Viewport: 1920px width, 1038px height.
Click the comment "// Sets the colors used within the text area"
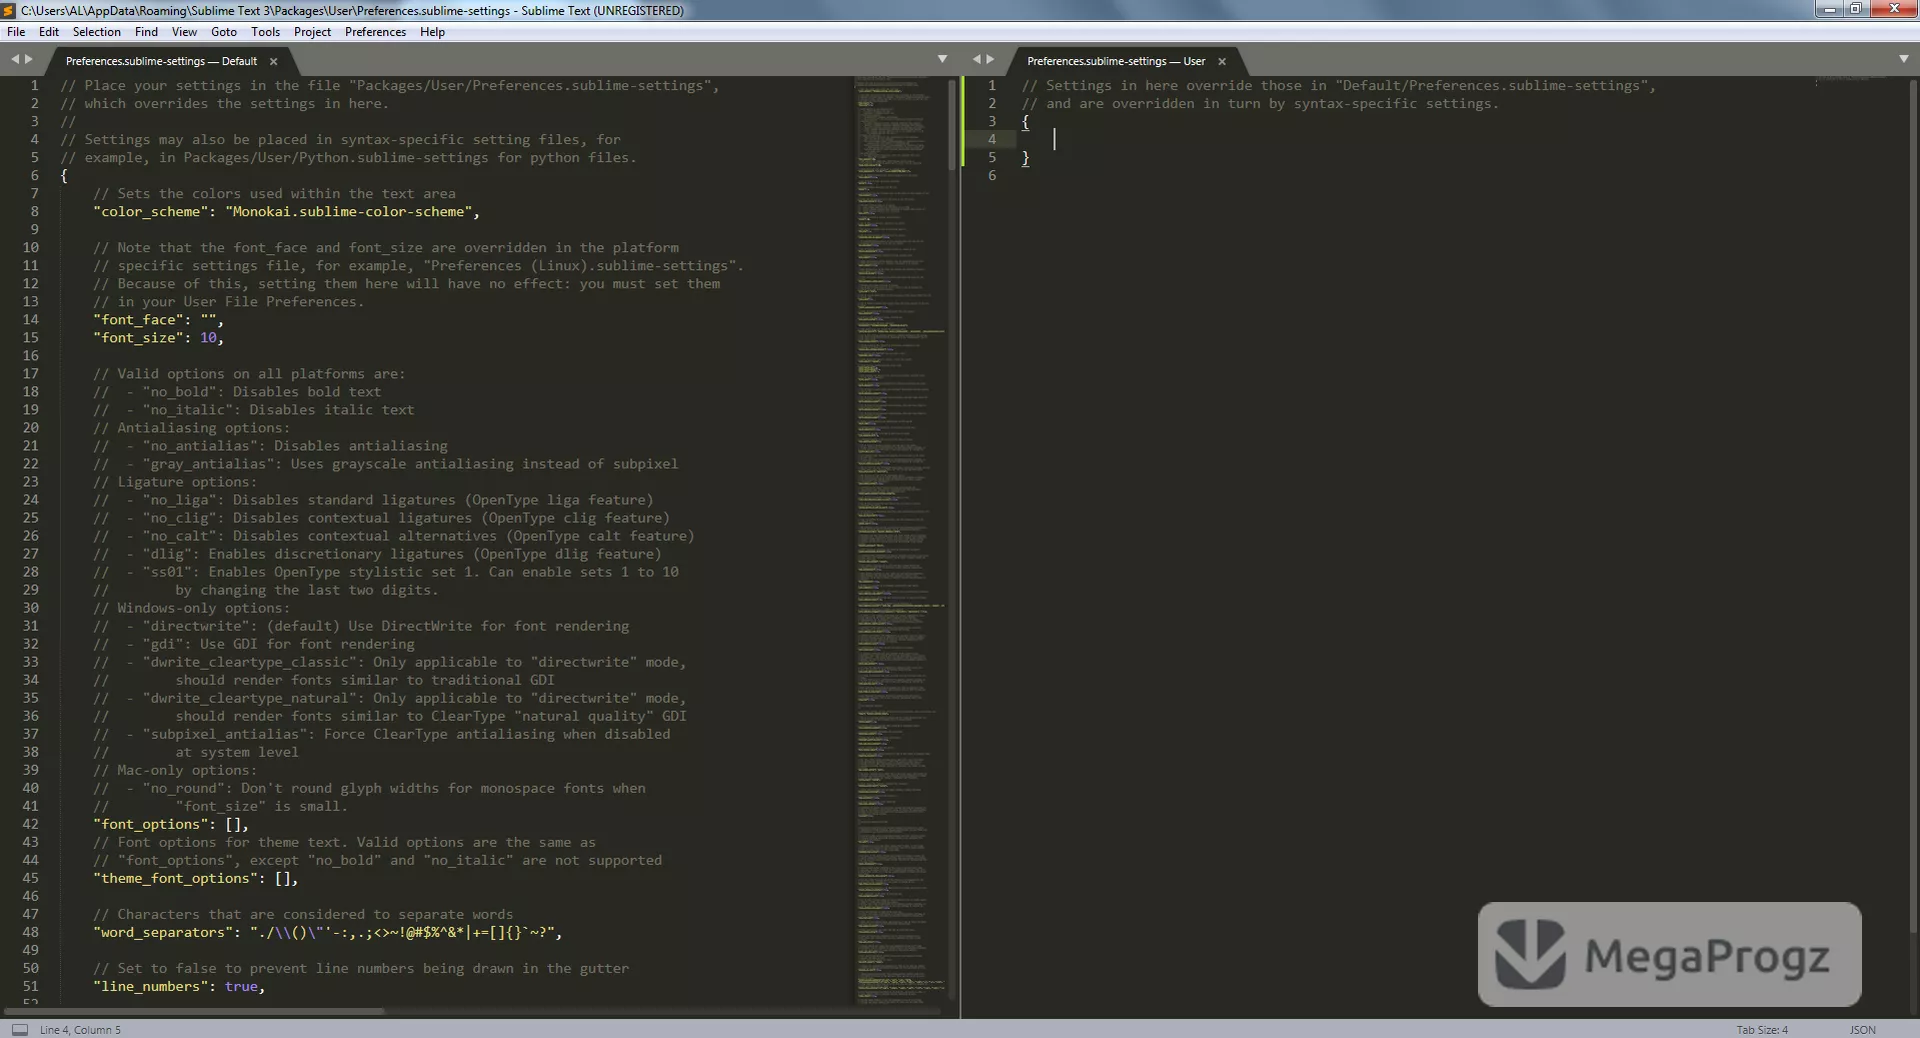(274, 194)
